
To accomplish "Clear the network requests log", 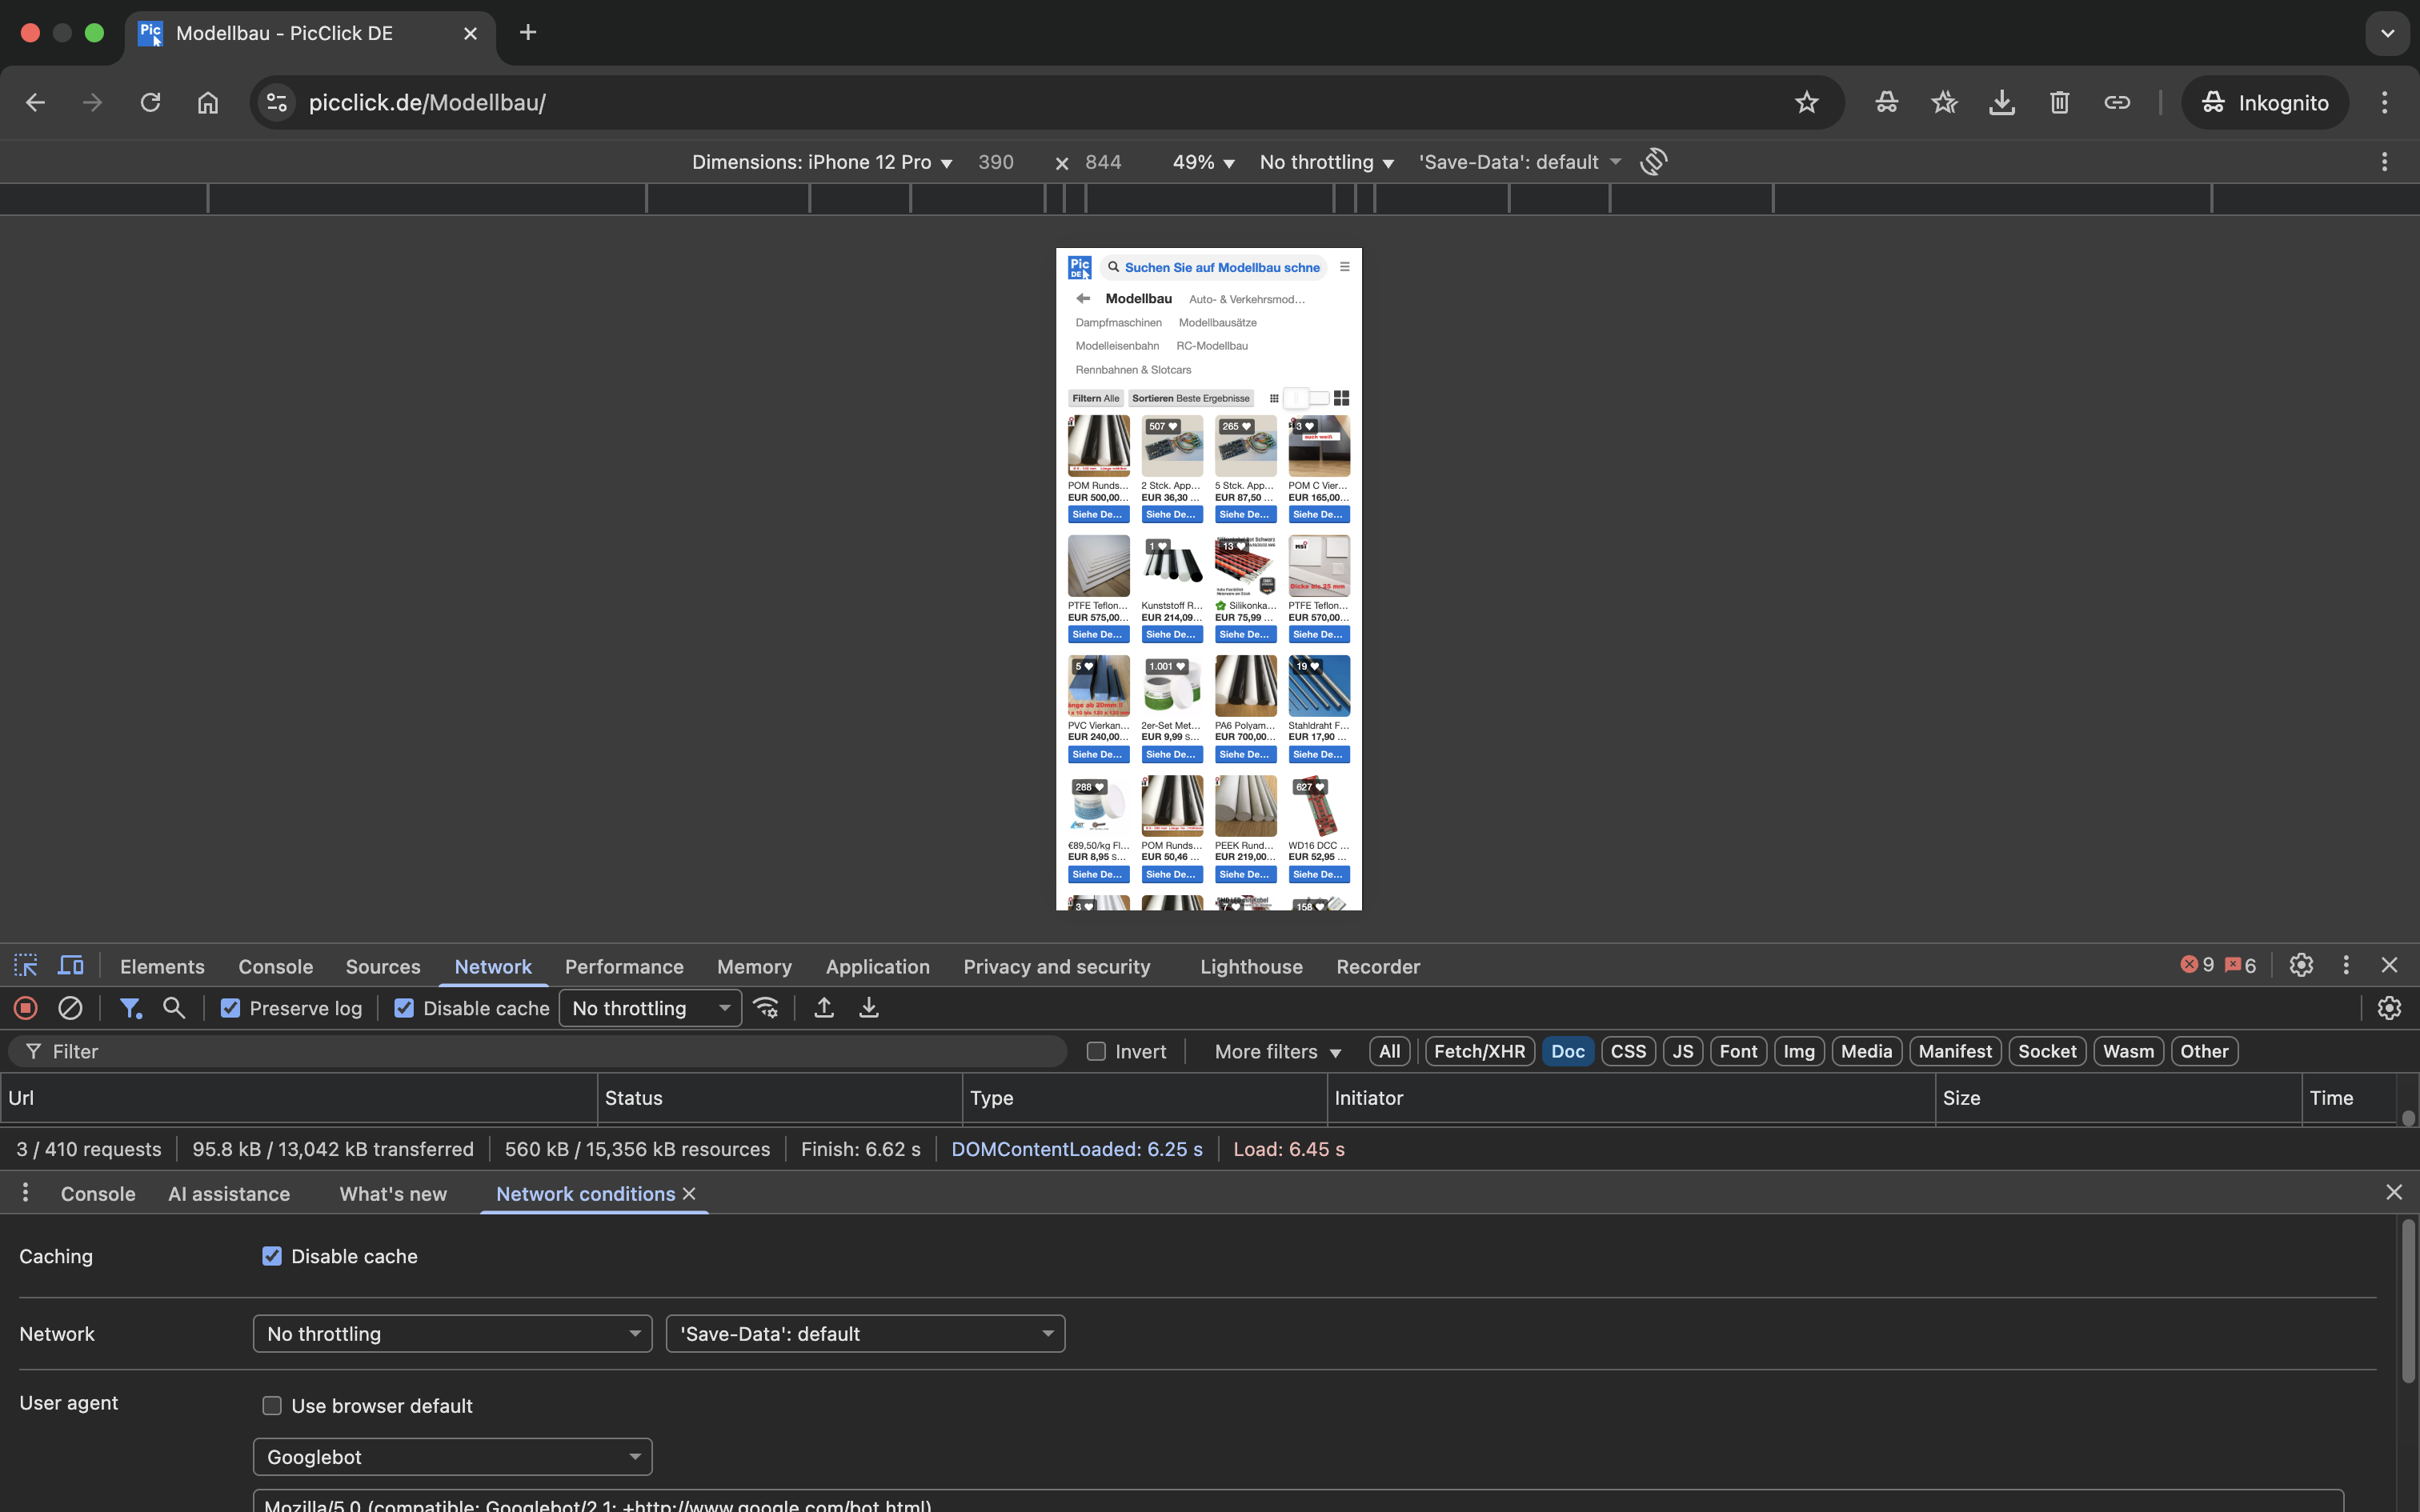I will pyautogui.click(x=70, y=1007).
